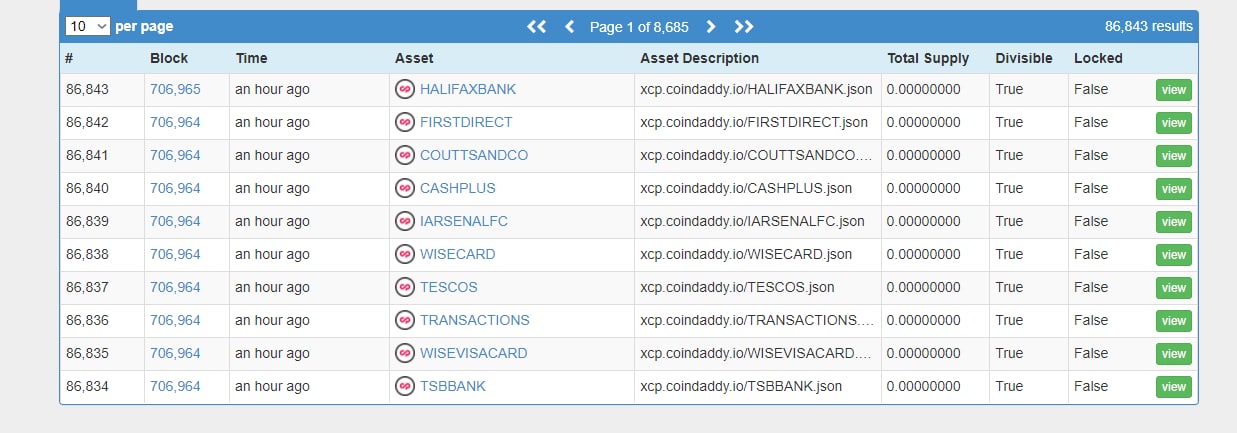1237x433 pixels.
Task: Open the COUTTSANDCO asset link
Action: pos(474,155)
